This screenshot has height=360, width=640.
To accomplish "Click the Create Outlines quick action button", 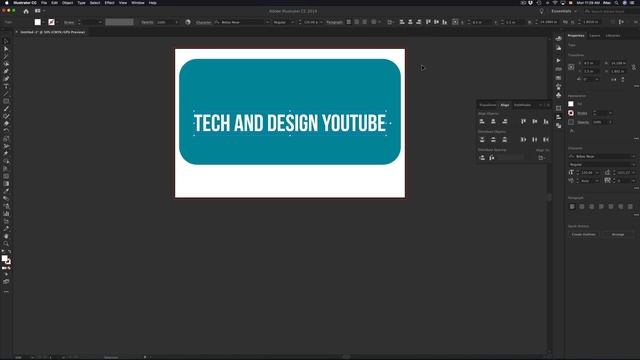I will tap(584, 235).
